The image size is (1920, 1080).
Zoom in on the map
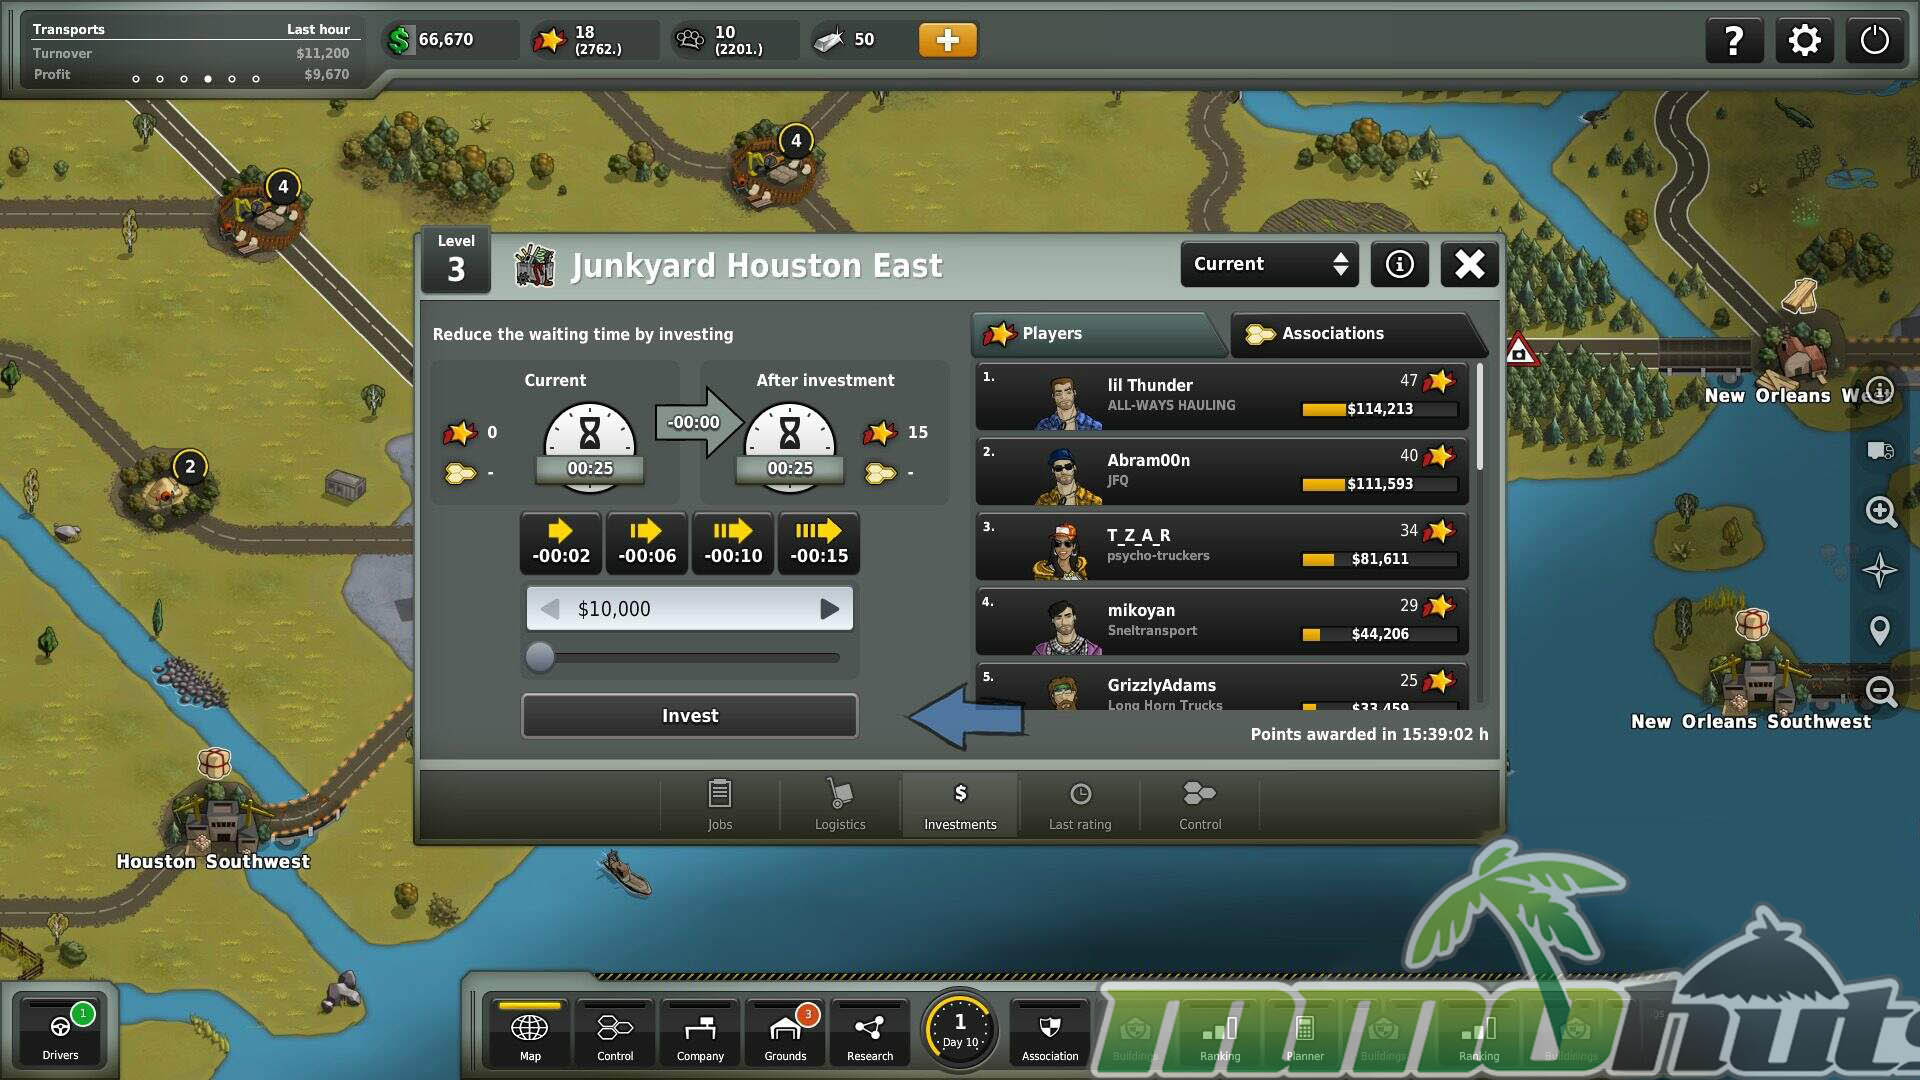coord(1880,512)
